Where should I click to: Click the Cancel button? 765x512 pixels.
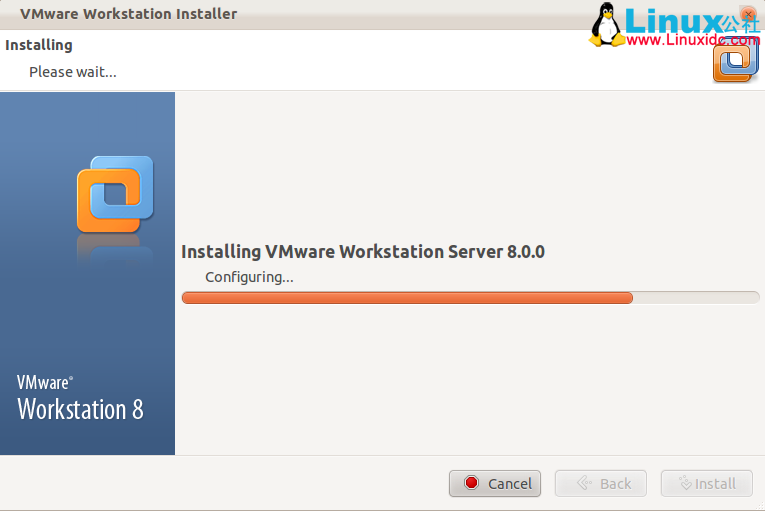point(495,483)
